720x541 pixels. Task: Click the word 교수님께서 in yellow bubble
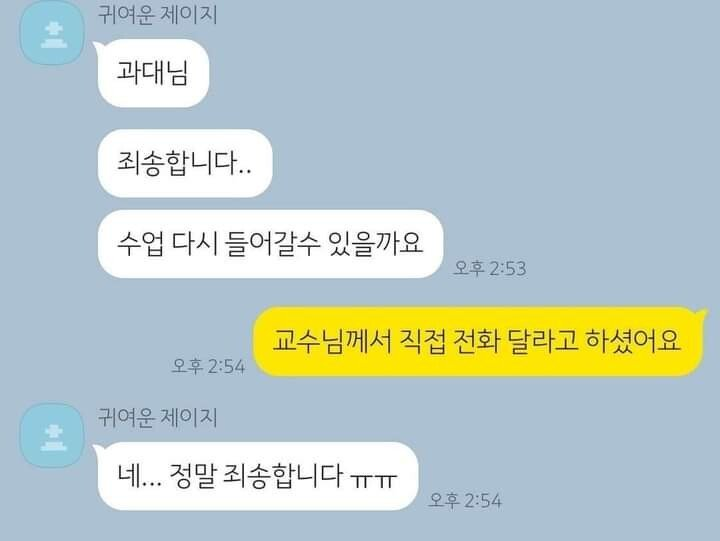332,342
